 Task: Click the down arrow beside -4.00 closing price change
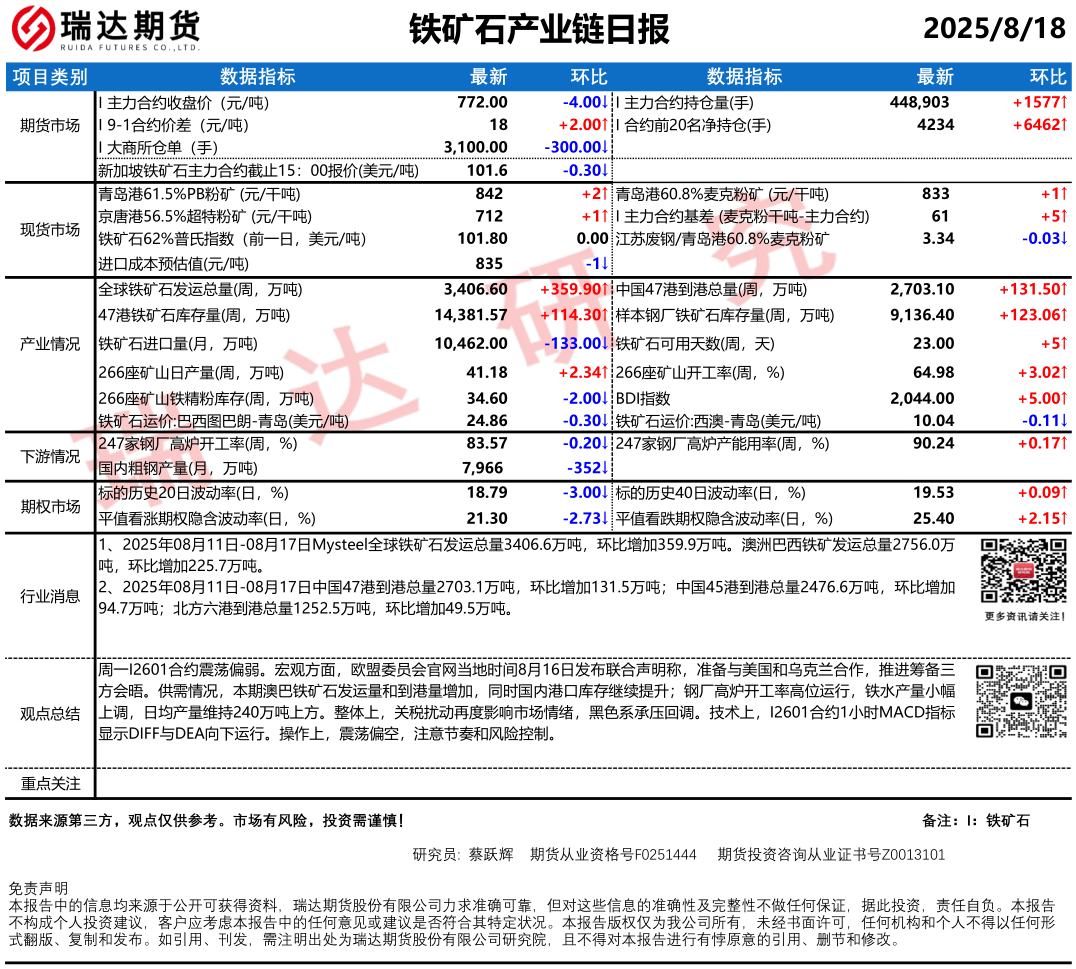(605, 102)
